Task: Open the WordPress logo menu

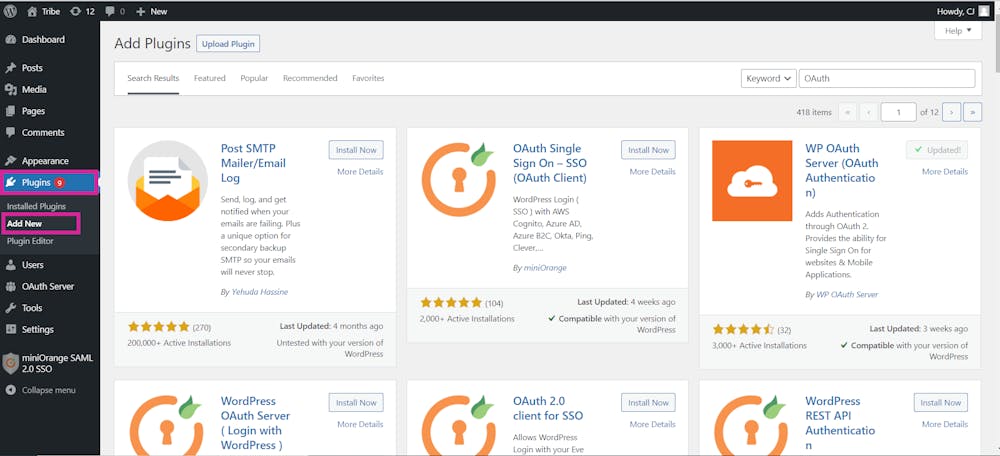Action: 10,11
